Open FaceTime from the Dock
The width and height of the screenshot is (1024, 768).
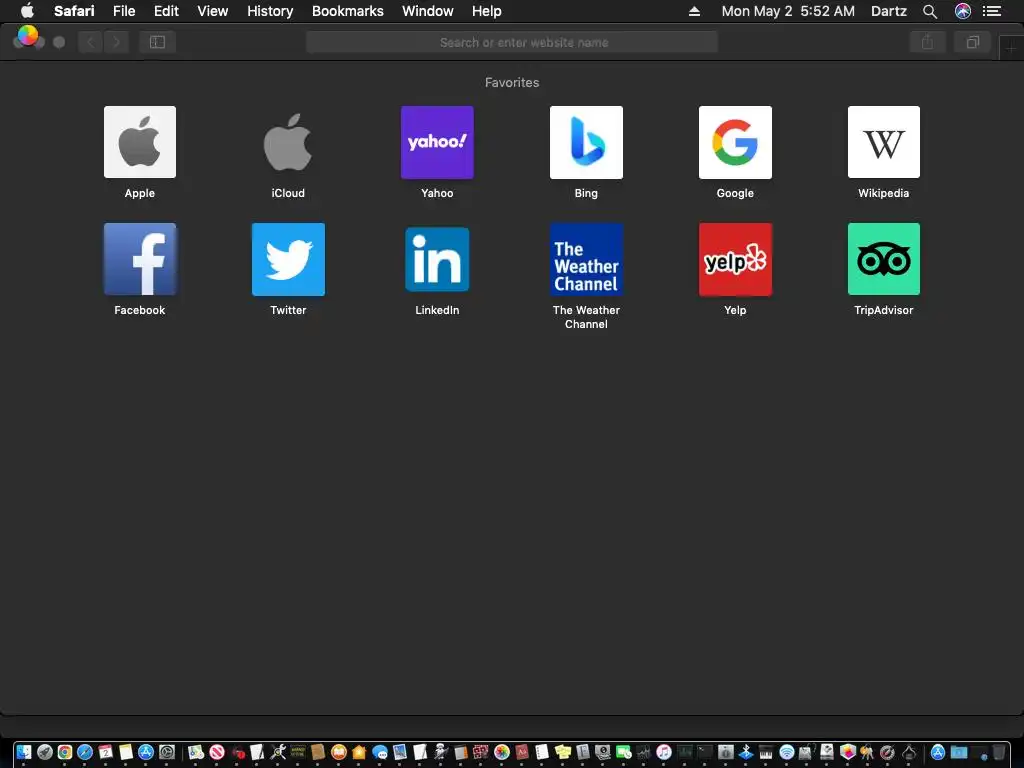coord(623,752)
